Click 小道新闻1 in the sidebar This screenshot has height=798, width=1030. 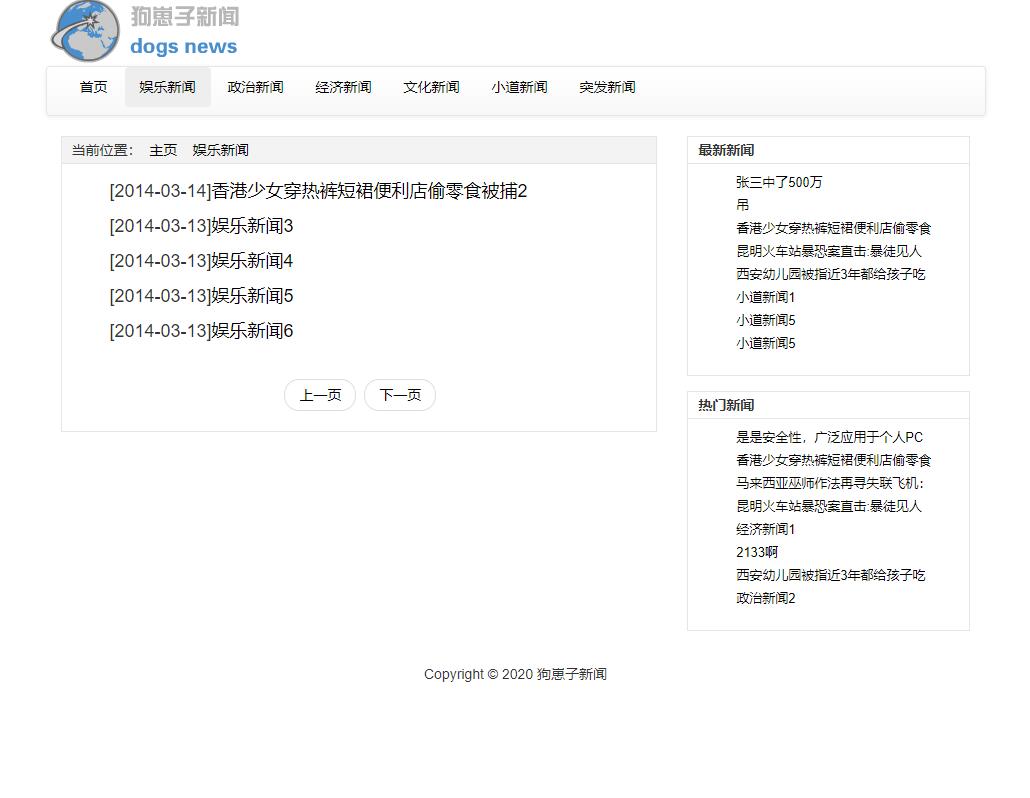click(x=764, y=297)
